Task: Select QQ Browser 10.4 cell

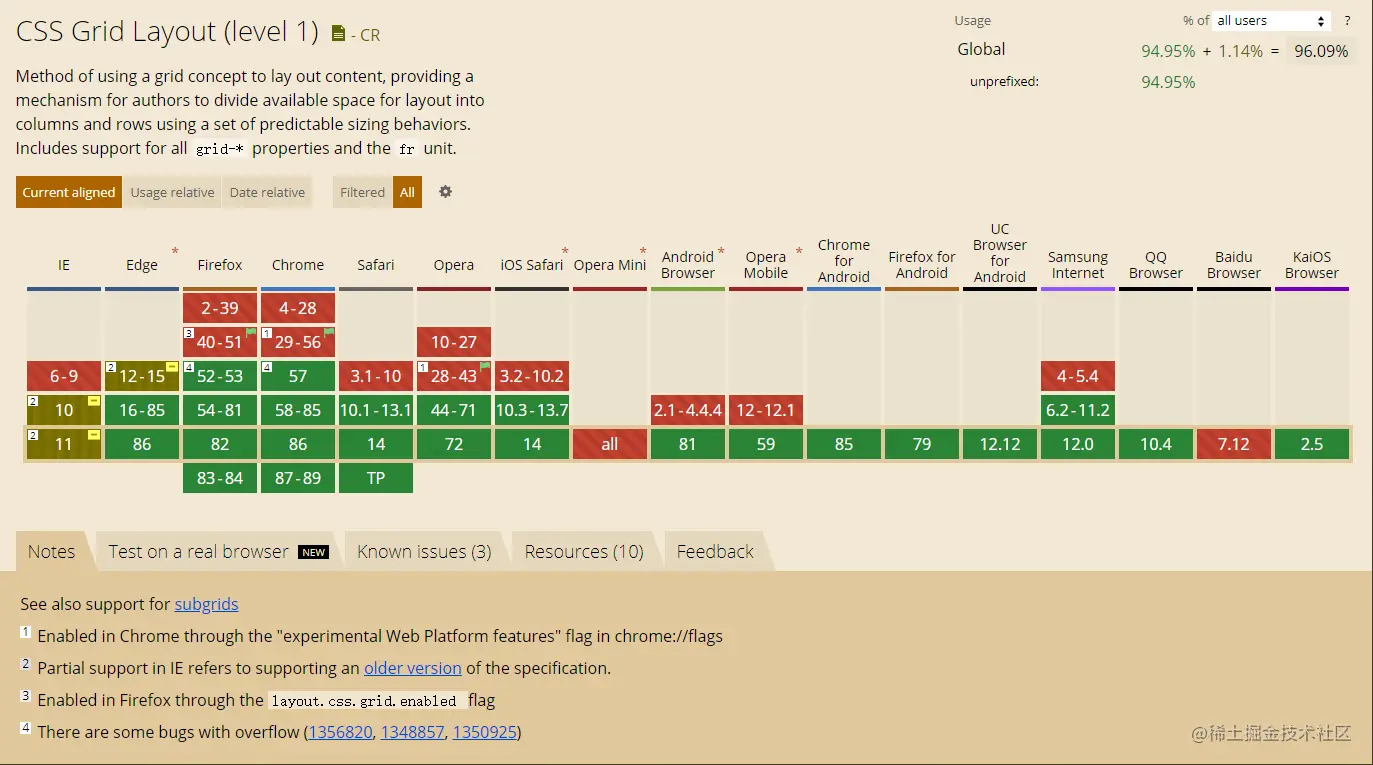Action: 1156,444
